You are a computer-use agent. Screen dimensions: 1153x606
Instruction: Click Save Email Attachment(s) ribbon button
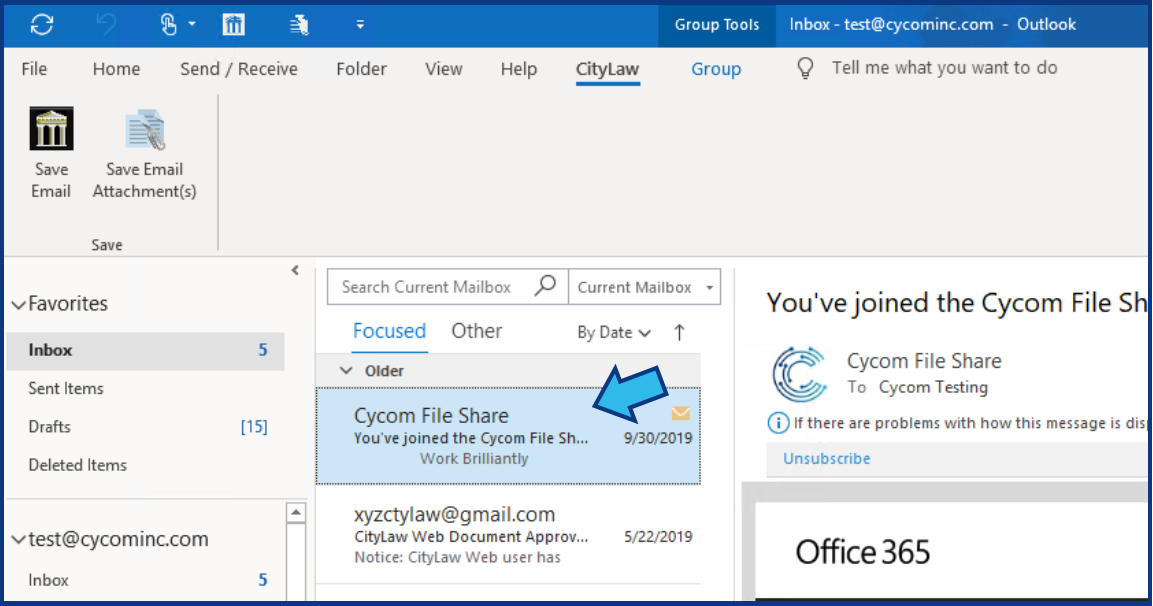point(145,153)
